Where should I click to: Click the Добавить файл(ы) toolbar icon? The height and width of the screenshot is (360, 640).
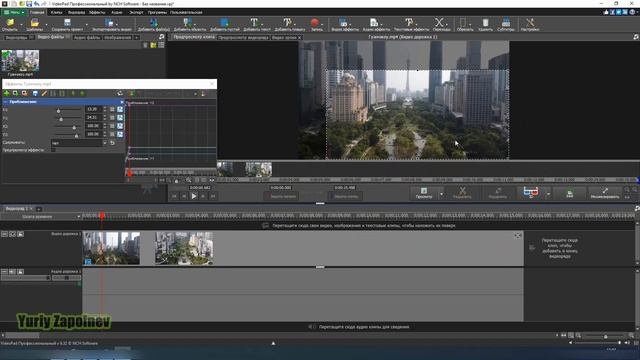(x=153, y=22)
